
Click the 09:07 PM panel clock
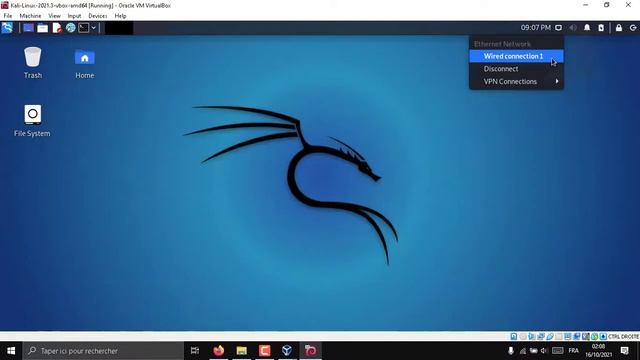[x=536, y=28]
